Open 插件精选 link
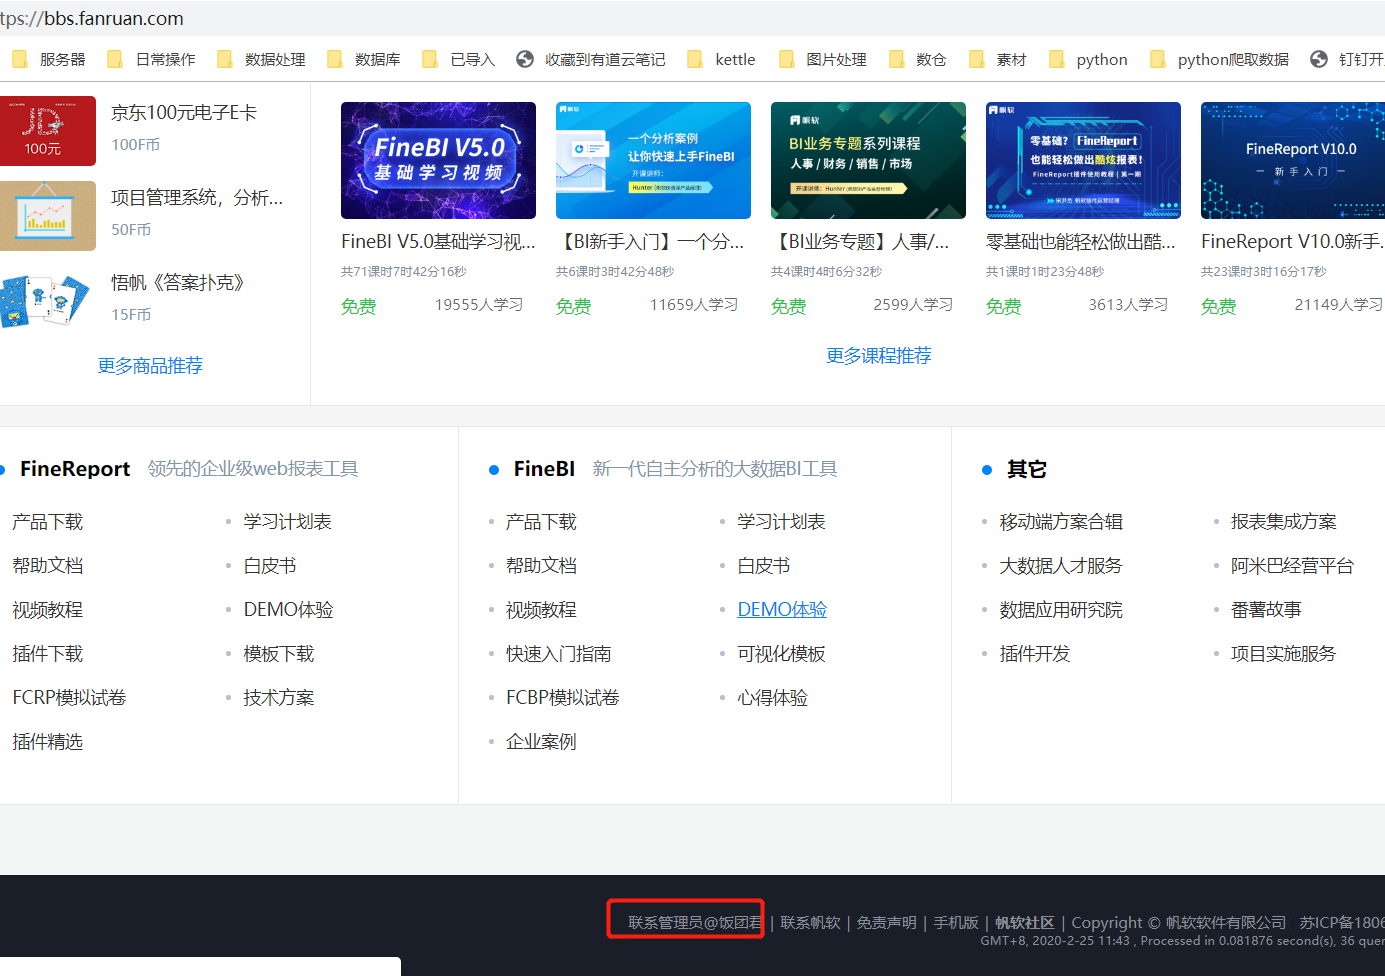Viewport: 1385px width, 976px height. [x=47, y=742]
